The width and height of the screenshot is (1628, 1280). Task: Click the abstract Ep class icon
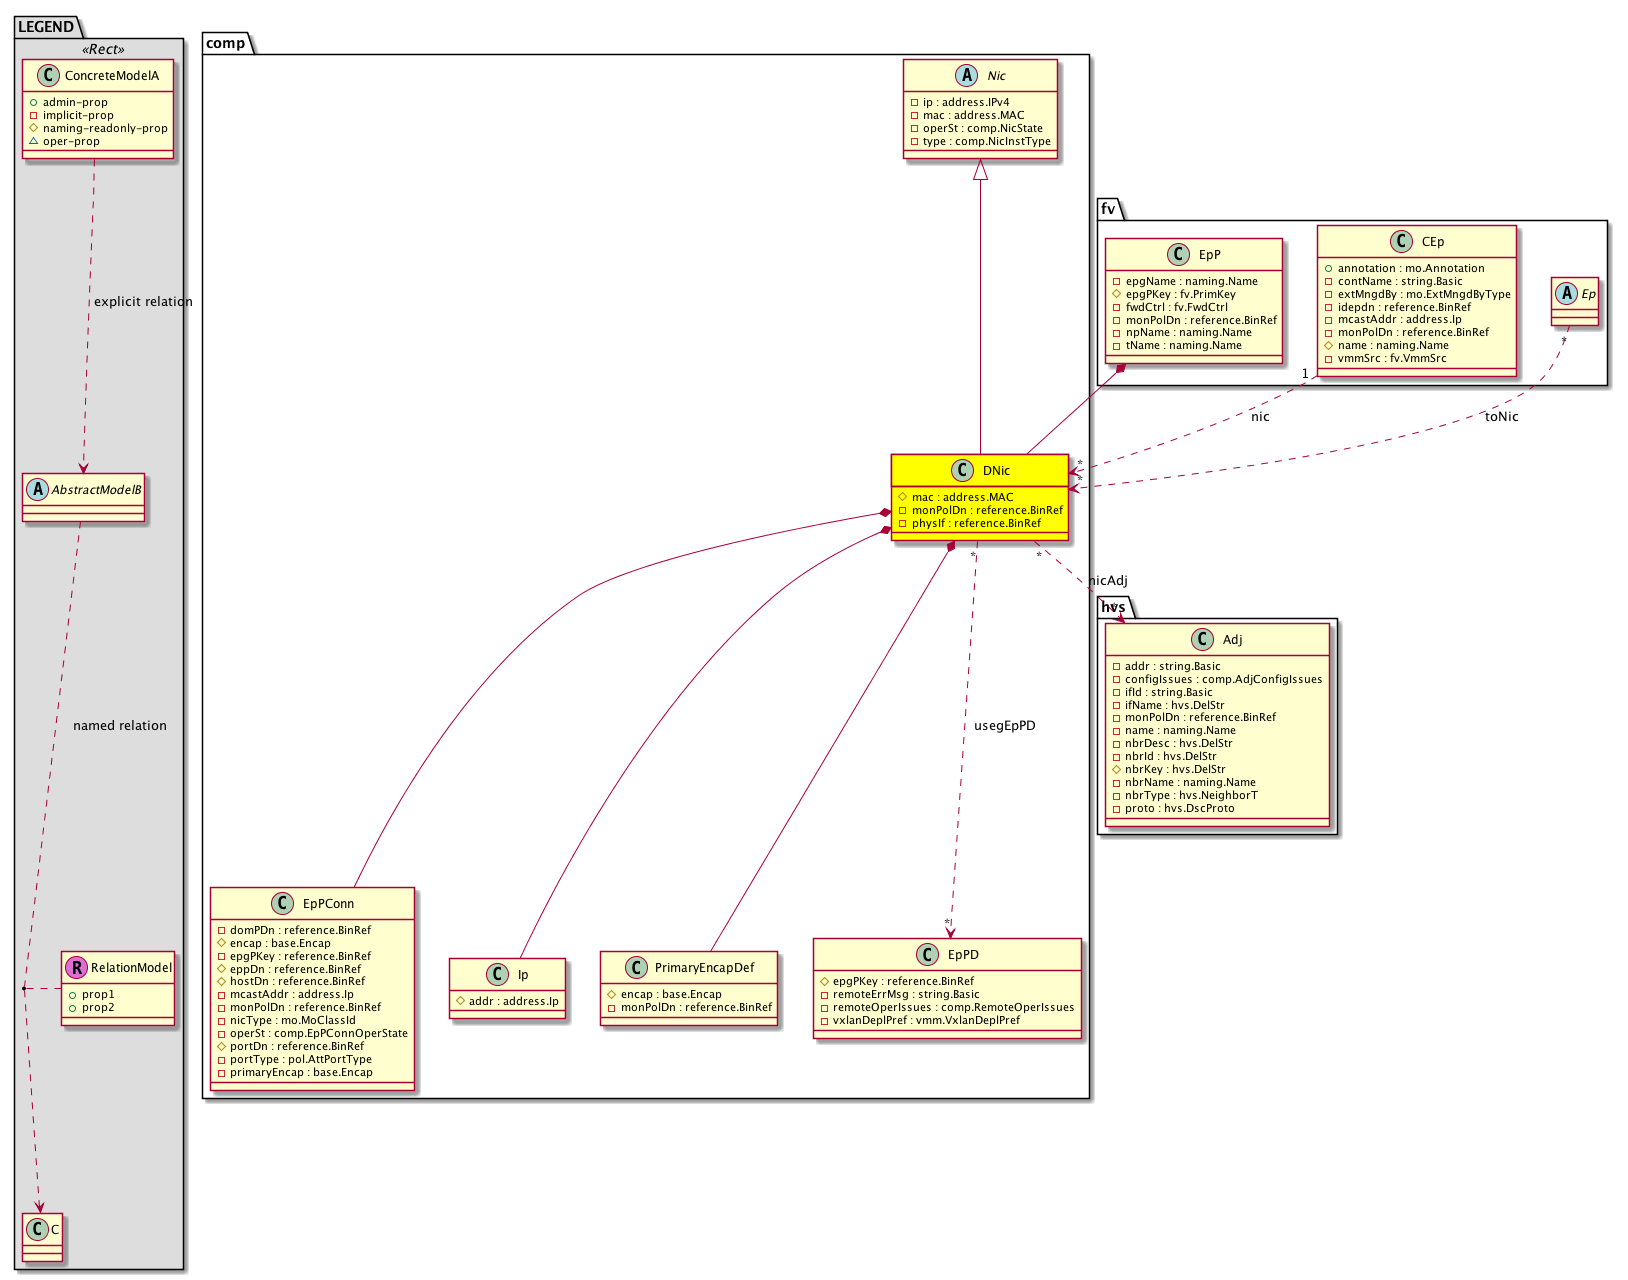(x=1566, y=293)
